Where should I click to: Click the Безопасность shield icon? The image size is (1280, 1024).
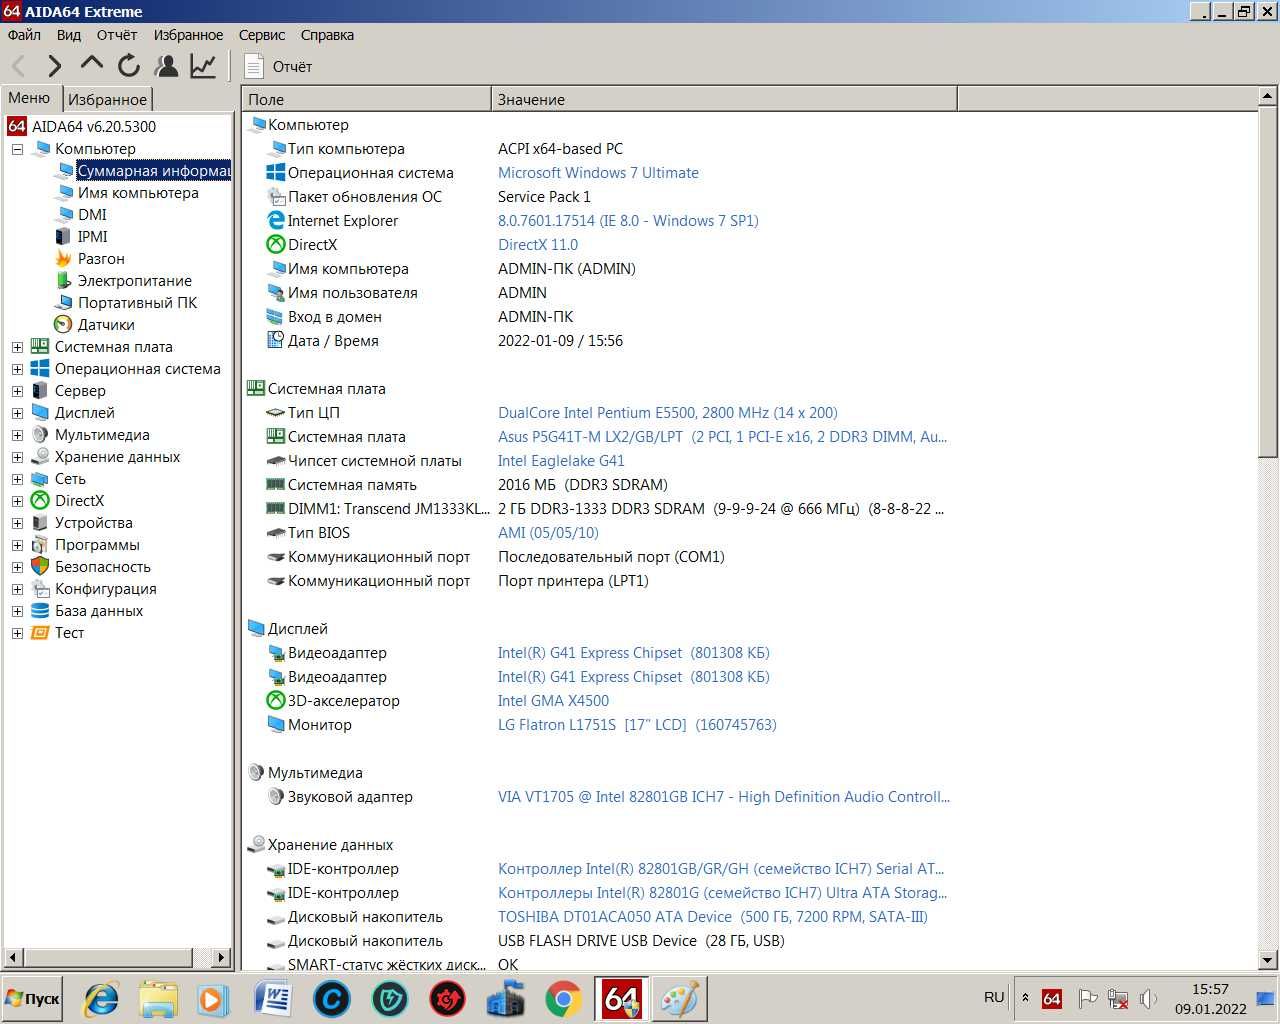coord(40,567)
